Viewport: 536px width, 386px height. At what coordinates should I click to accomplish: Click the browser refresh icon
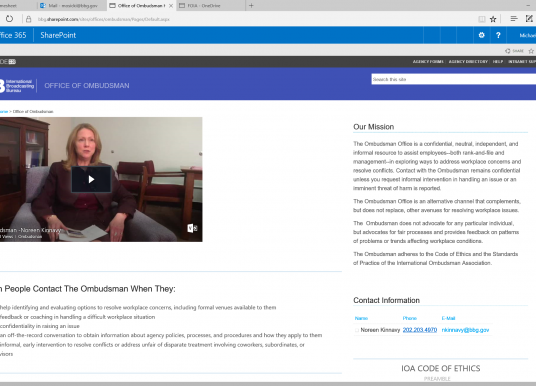click(9, 19)
